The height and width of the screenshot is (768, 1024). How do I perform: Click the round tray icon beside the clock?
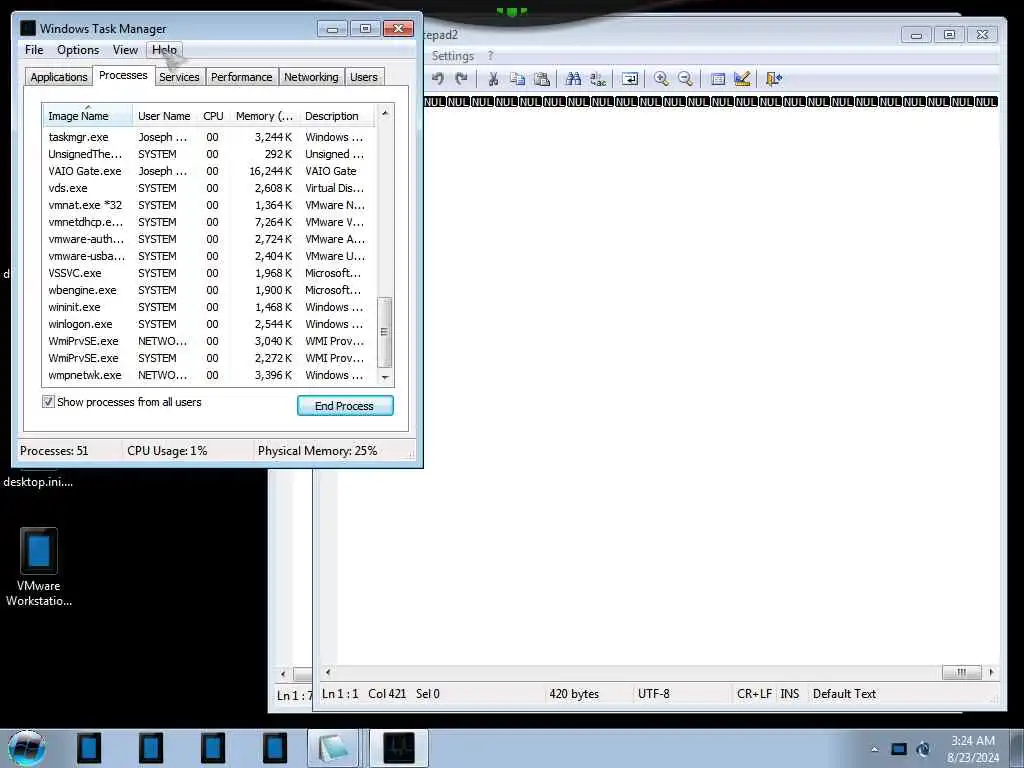click(923, 749)
